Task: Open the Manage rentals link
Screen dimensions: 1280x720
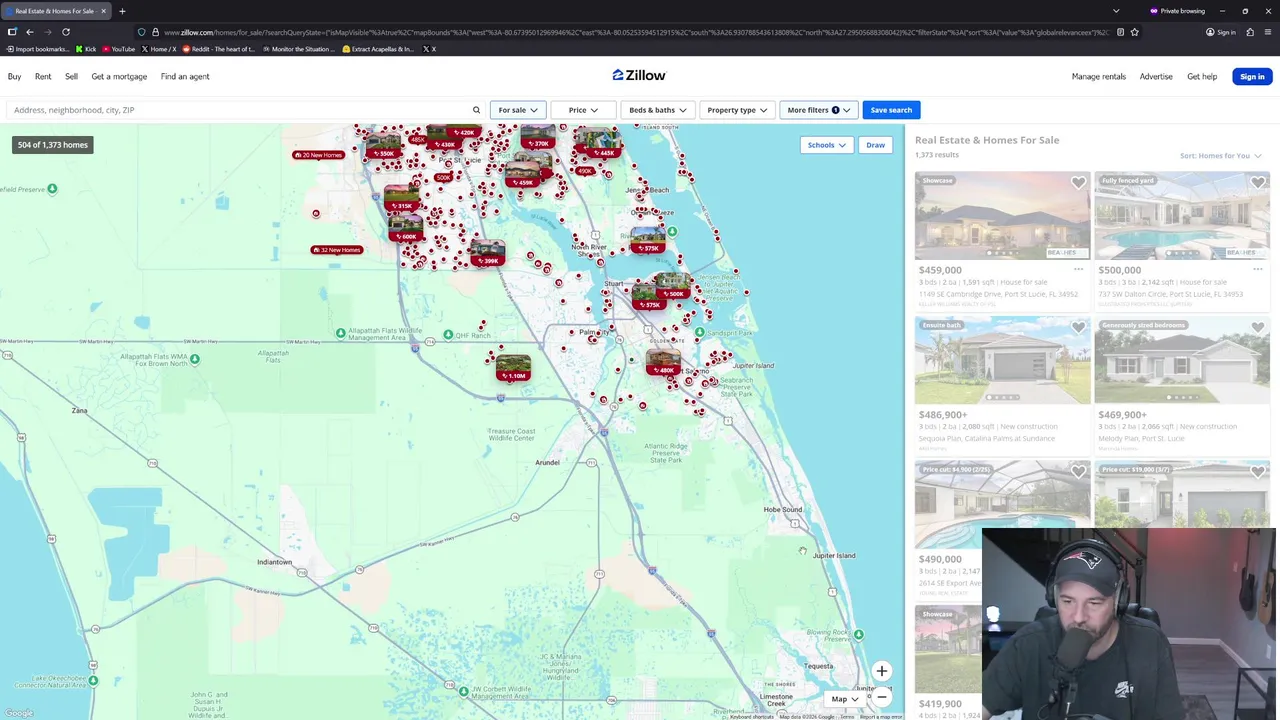Action: click(1098, 76)
